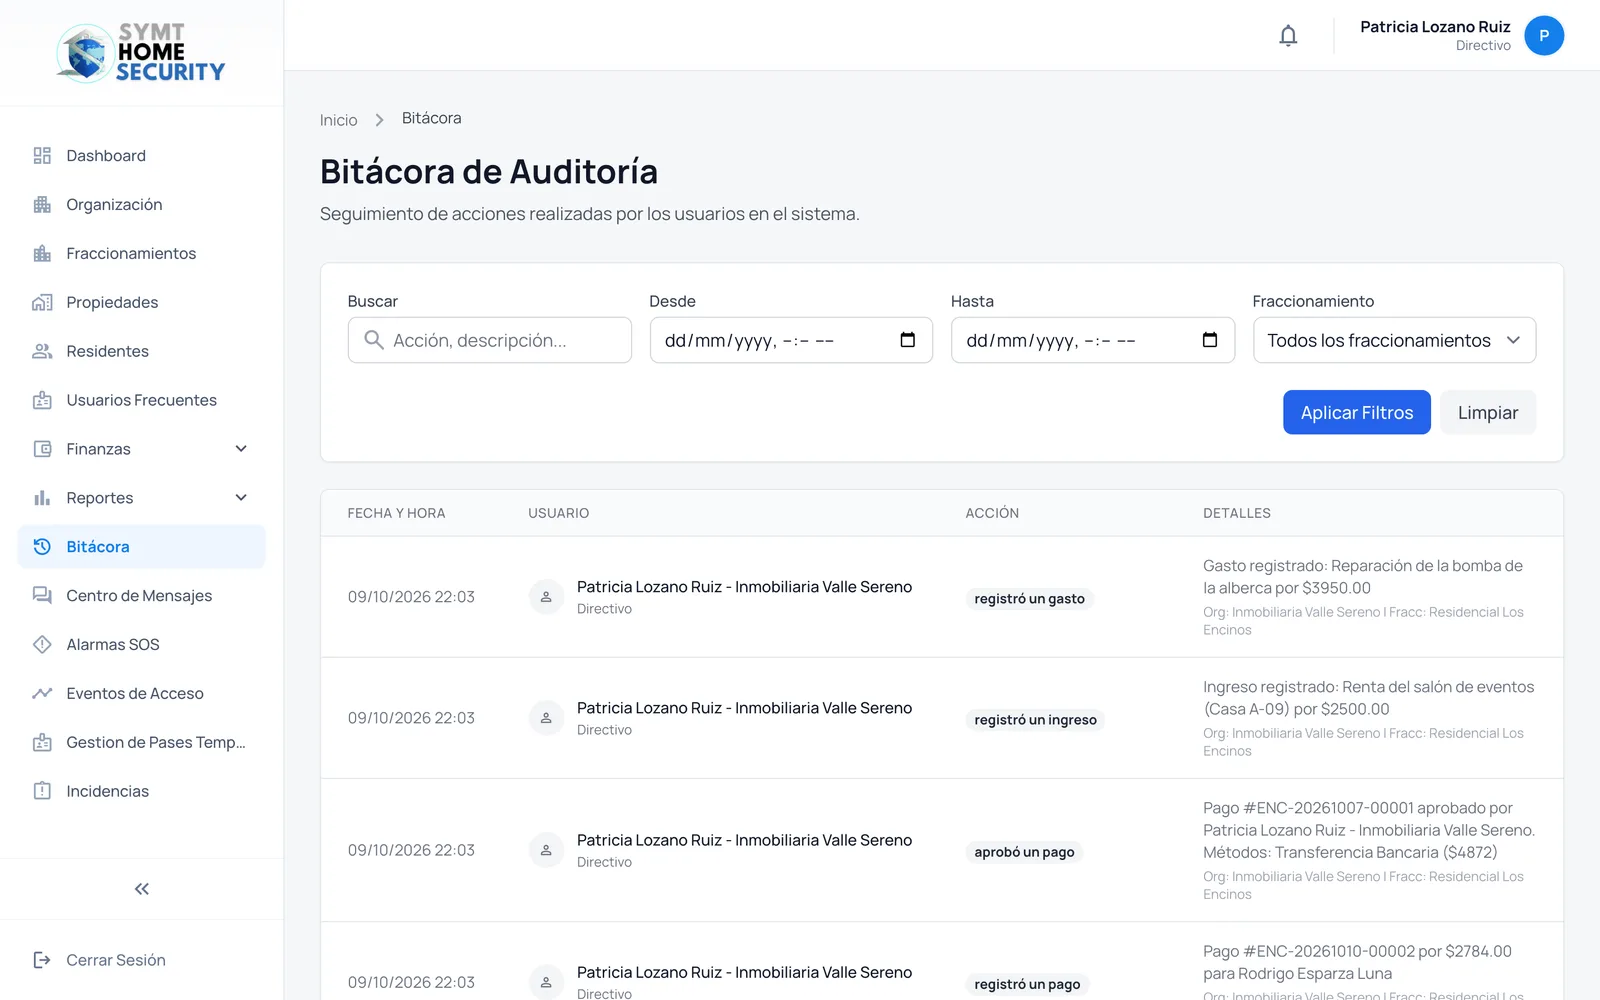The image size is (1600, 1000).
Task: Open the Todos los fraccionamientos dropdown
Action: coord(1394,340)
